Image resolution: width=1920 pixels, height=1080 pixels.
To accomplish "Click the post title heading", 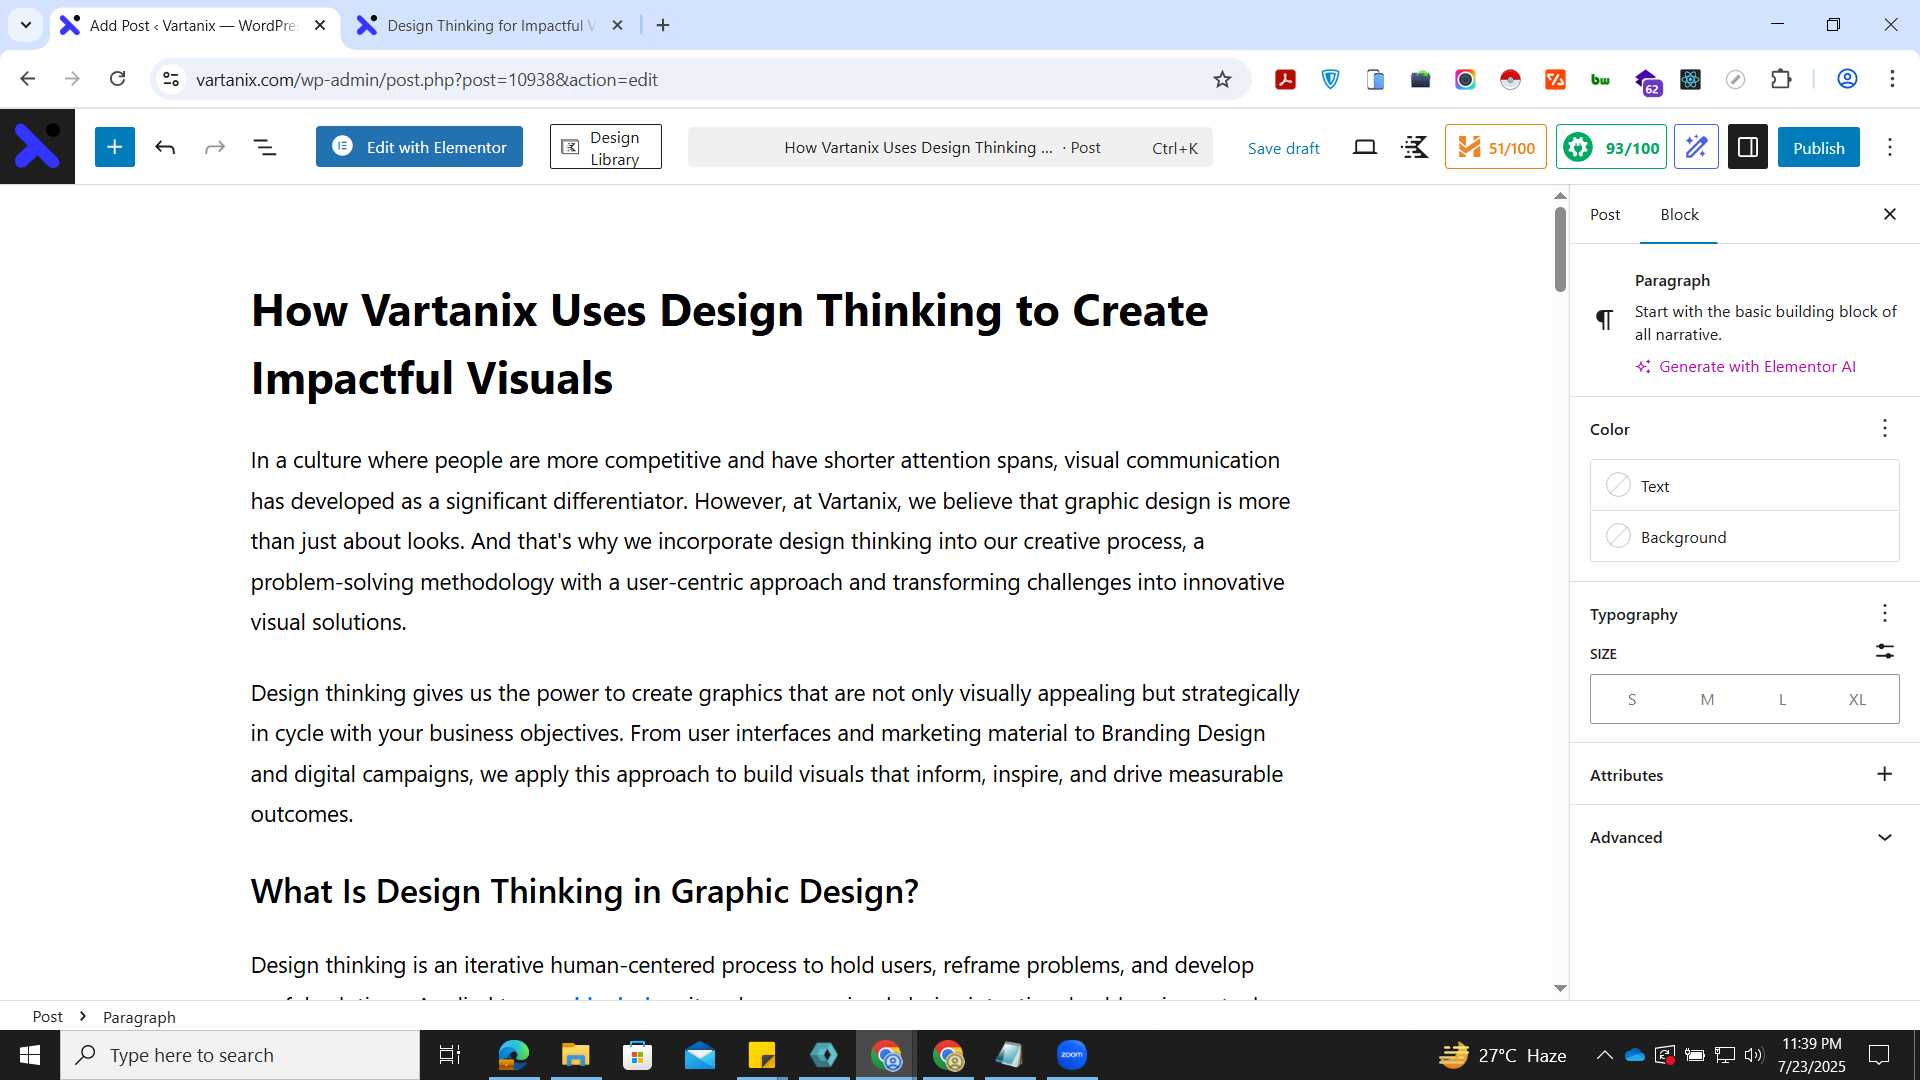I will (730, 344).
